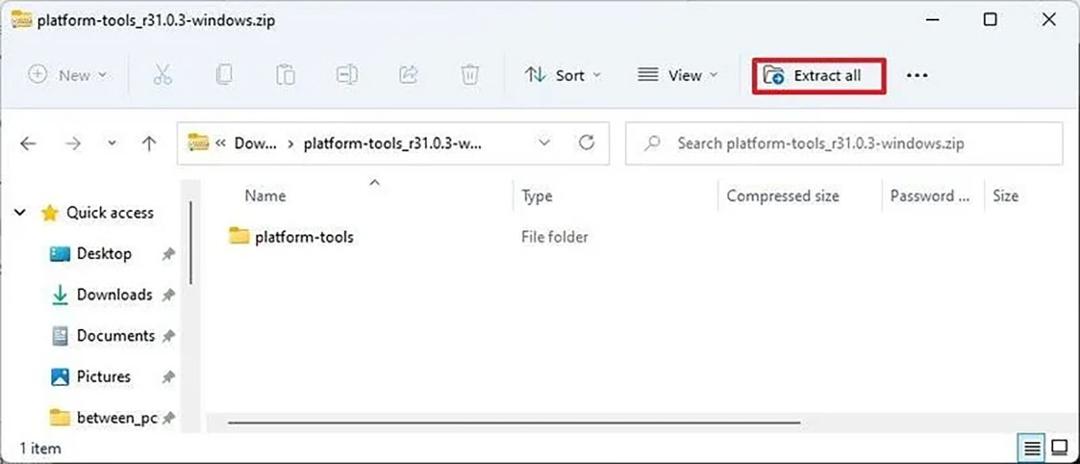Click the search platform-tools zip field
Image resolution: width=1080 pixels, height=464 pixels.
844,143
